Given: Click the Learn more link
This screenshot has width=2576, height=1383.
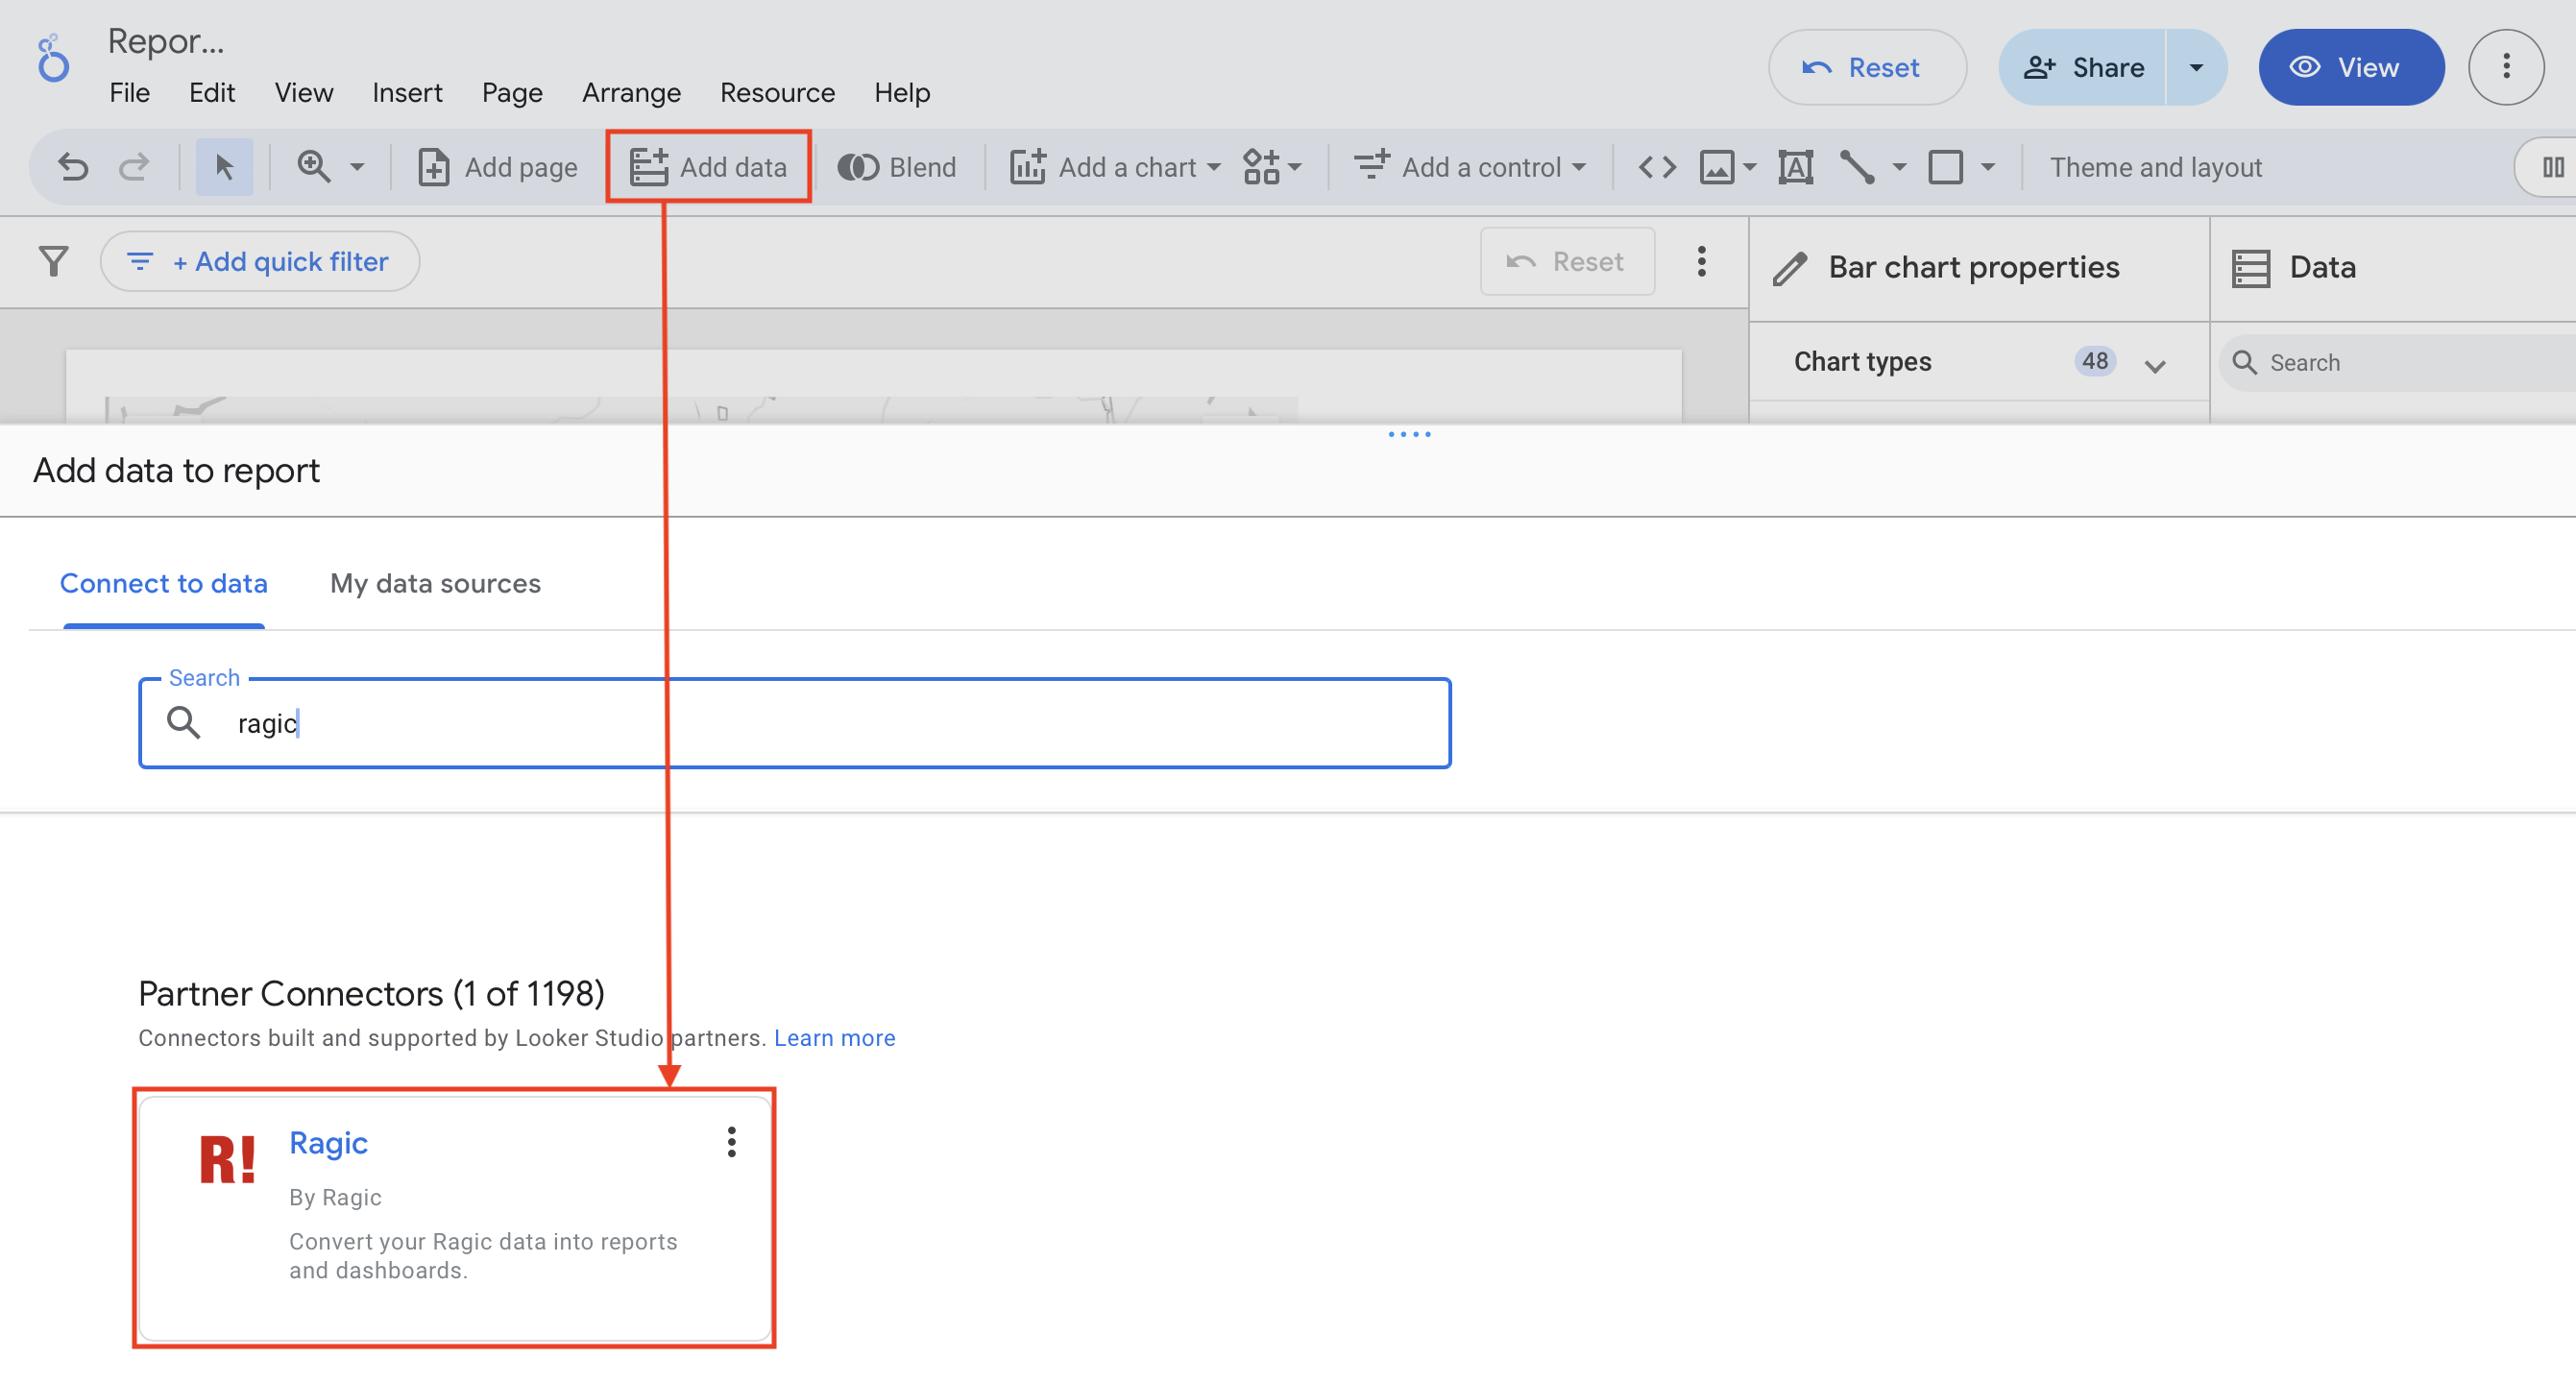Looking at the screenshot, I should tap(834, 1038).
